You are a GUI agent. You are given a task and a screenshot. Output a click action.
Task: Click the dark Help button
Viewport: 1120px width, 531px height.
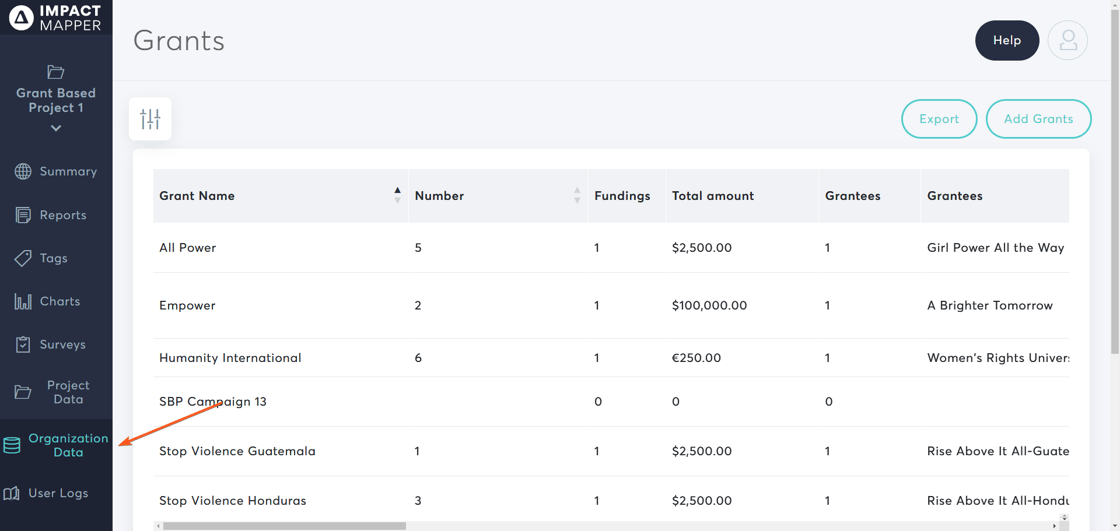[1006, 41]
